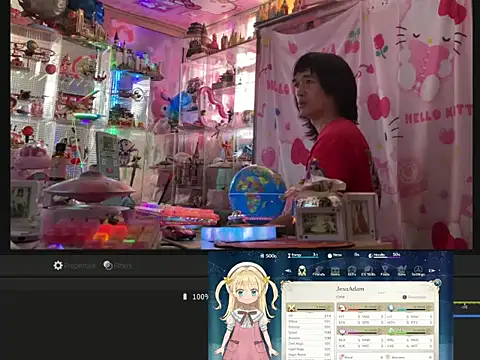Open the Filters dialog for the source

pyautogui.click(x=117, y=266)
